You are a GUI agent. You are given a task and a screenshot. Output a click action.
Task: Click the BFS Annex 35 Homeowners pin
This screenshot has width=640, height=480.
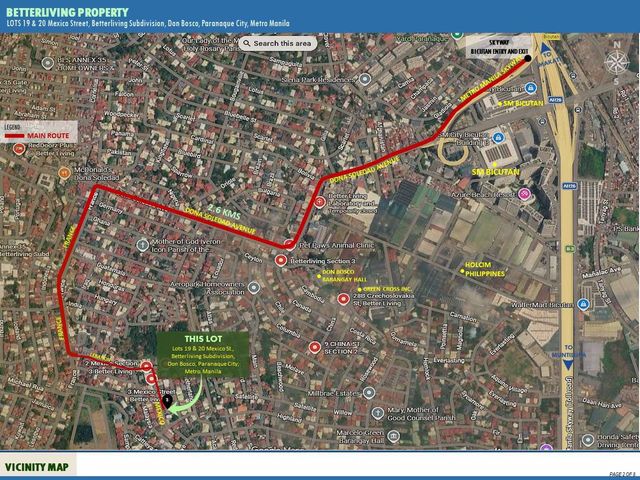[x=48, y=63]
